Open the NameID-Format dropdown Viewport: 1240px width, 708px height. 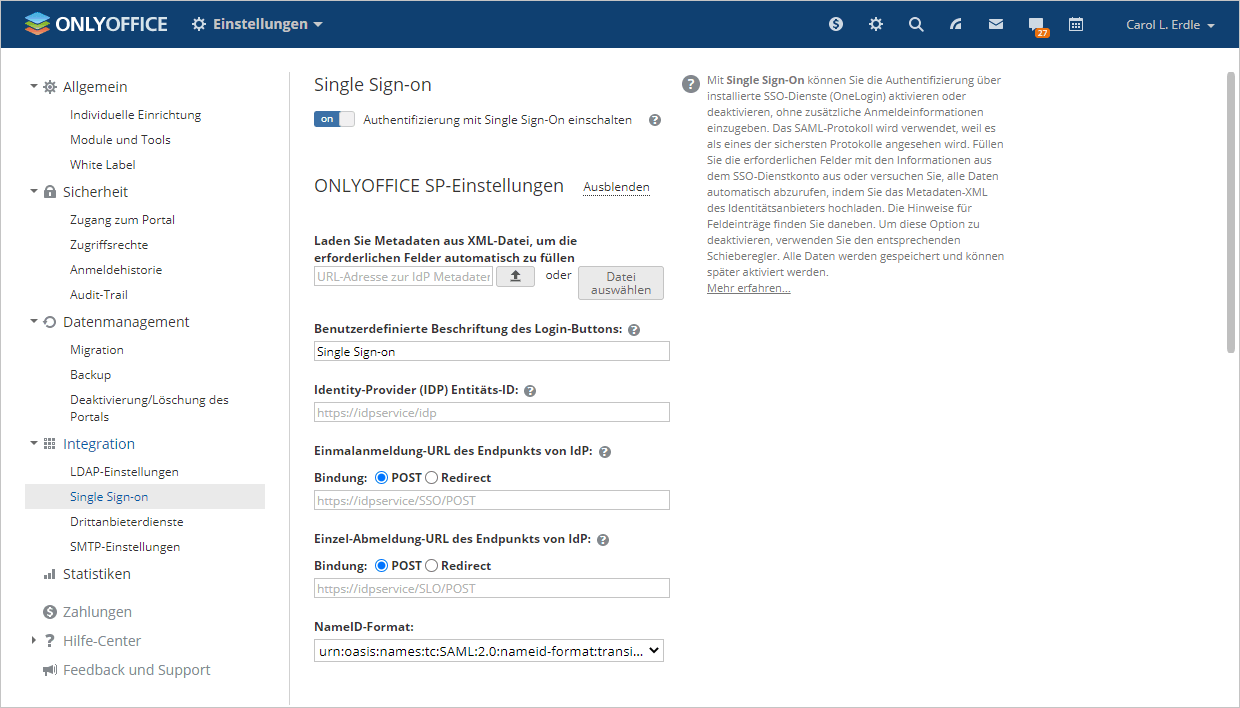tap(489, 651)
